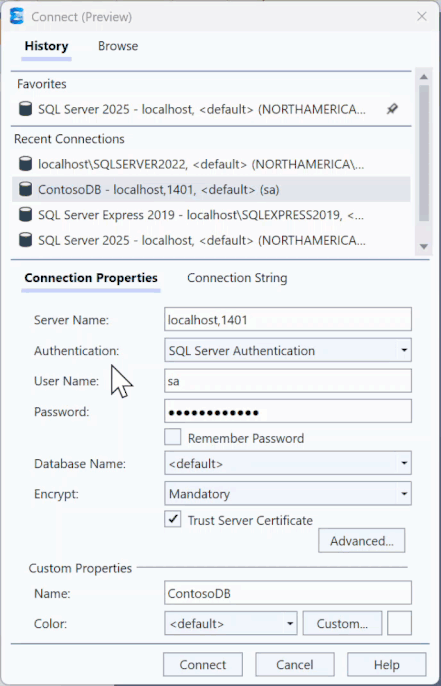
Task: Expand the Database Name dropdown
Action: tap(288, 463)
